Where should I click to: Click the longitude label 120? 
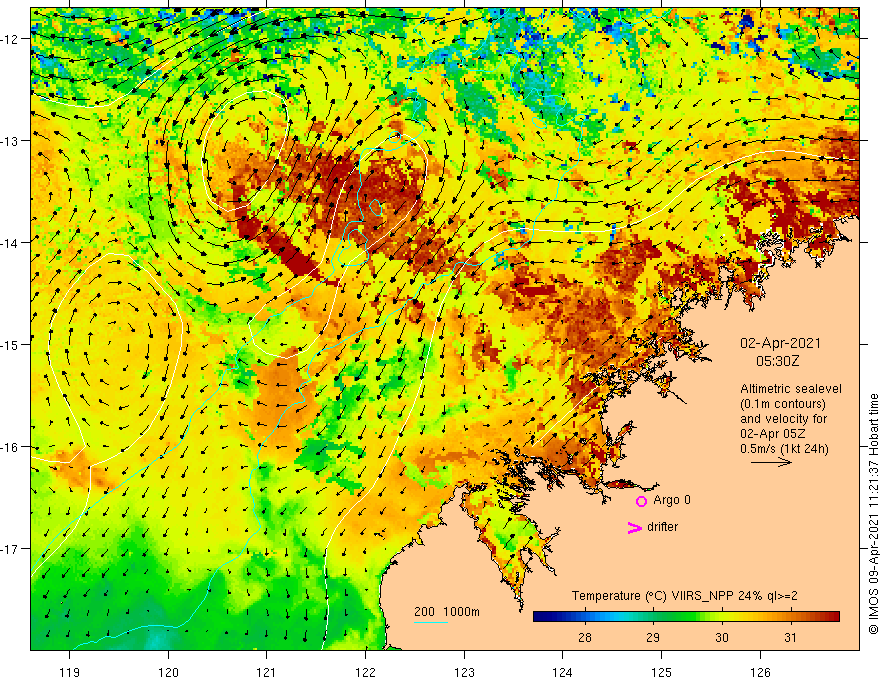[x=168, y=672]
